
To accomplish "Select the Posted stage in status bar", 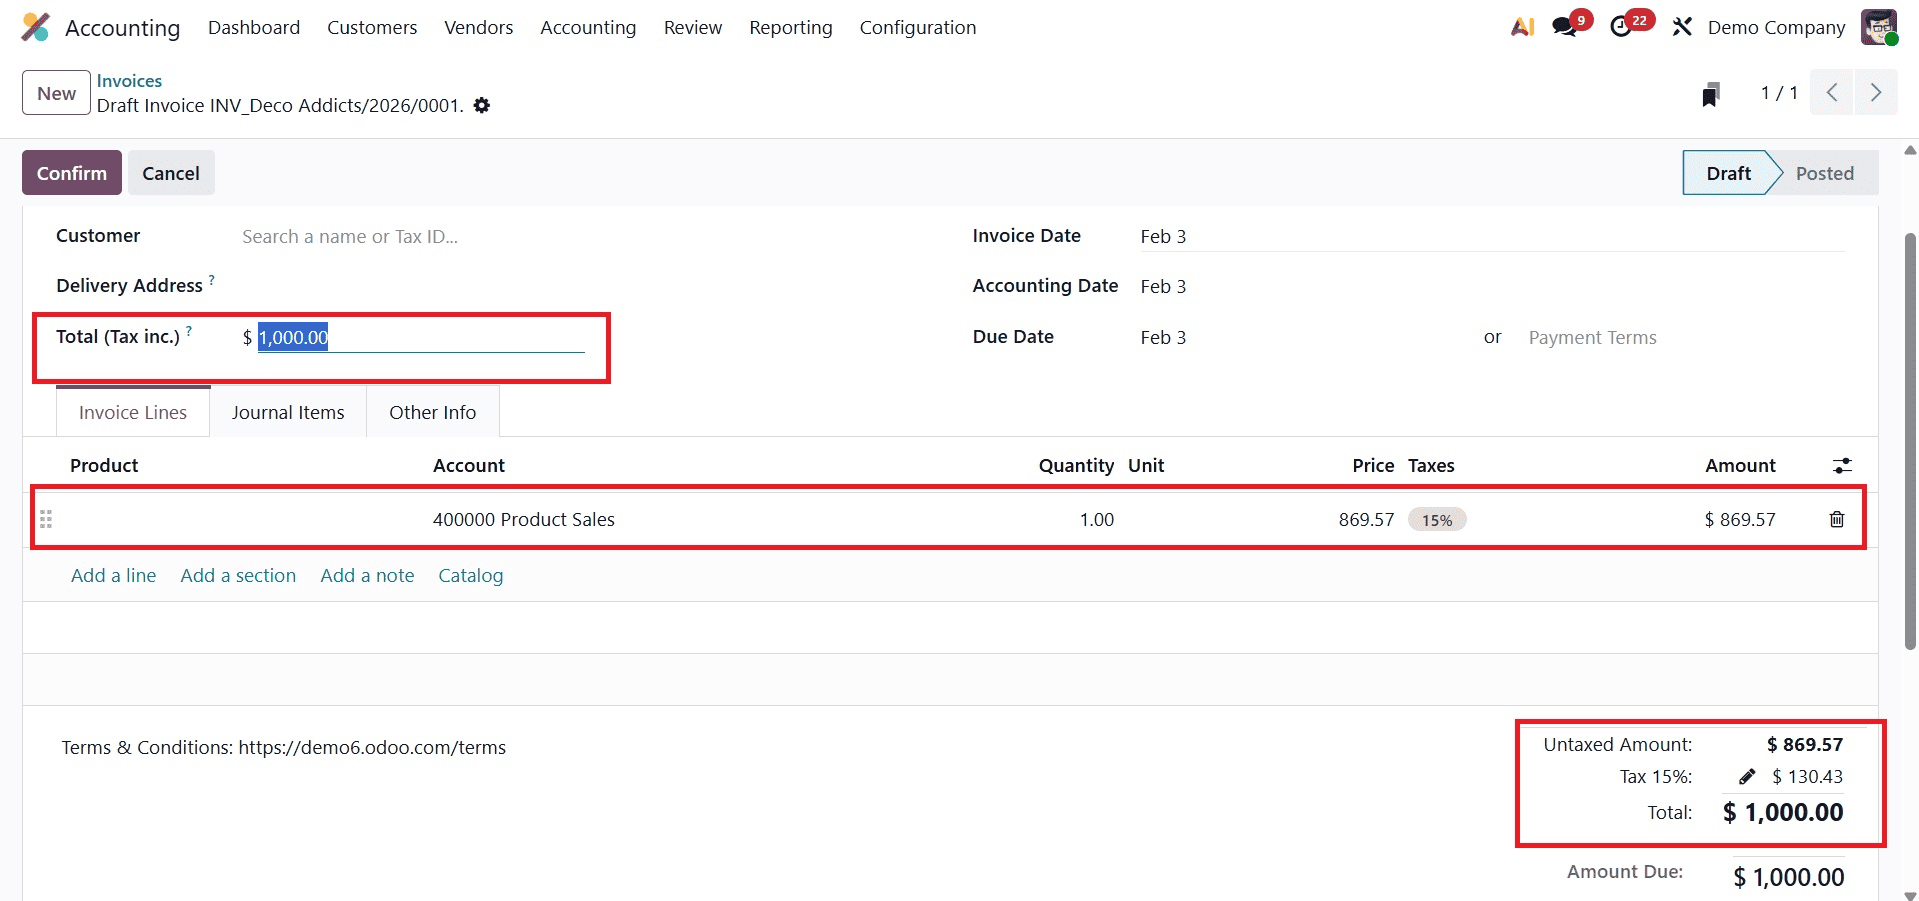I will pos(1824,172).
